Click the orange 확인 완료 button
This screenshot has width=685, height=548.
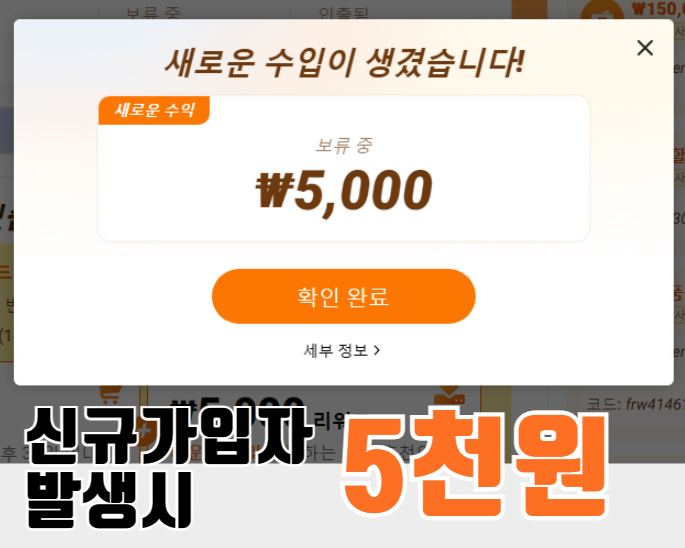coord(344,296)
